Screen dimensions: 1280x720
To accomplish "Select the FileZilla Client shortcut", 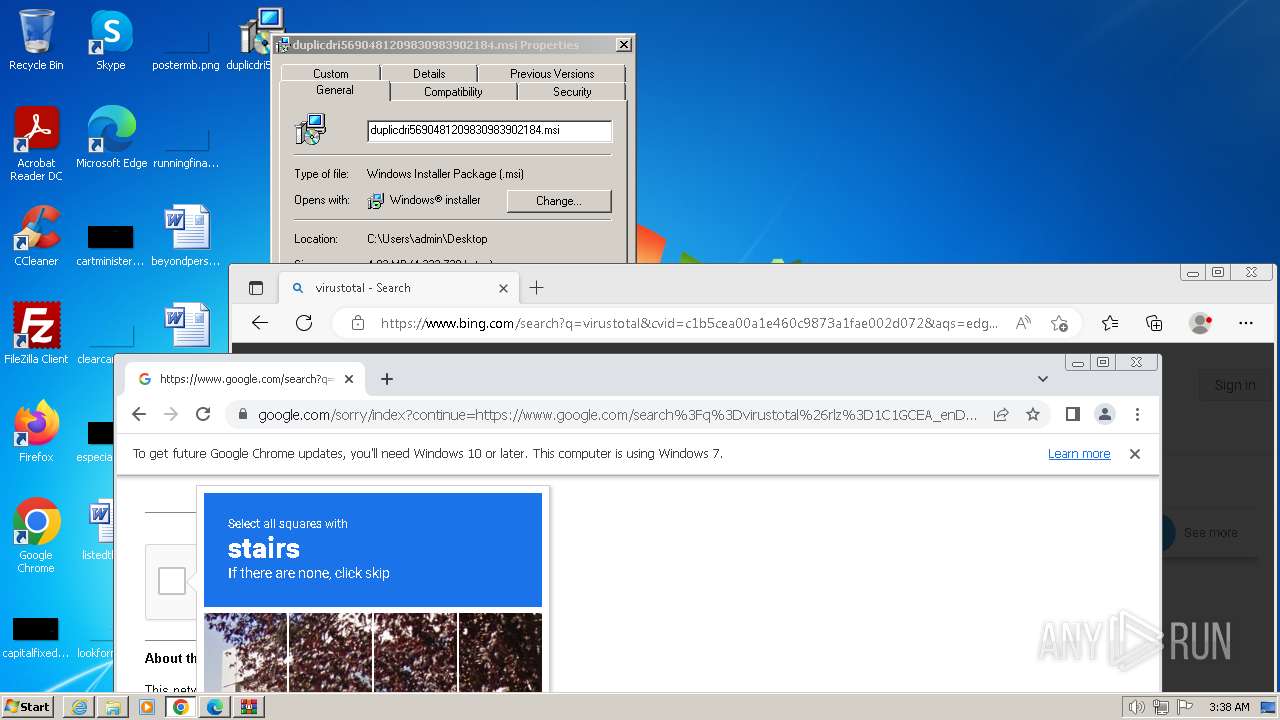I will coord(36,333).
